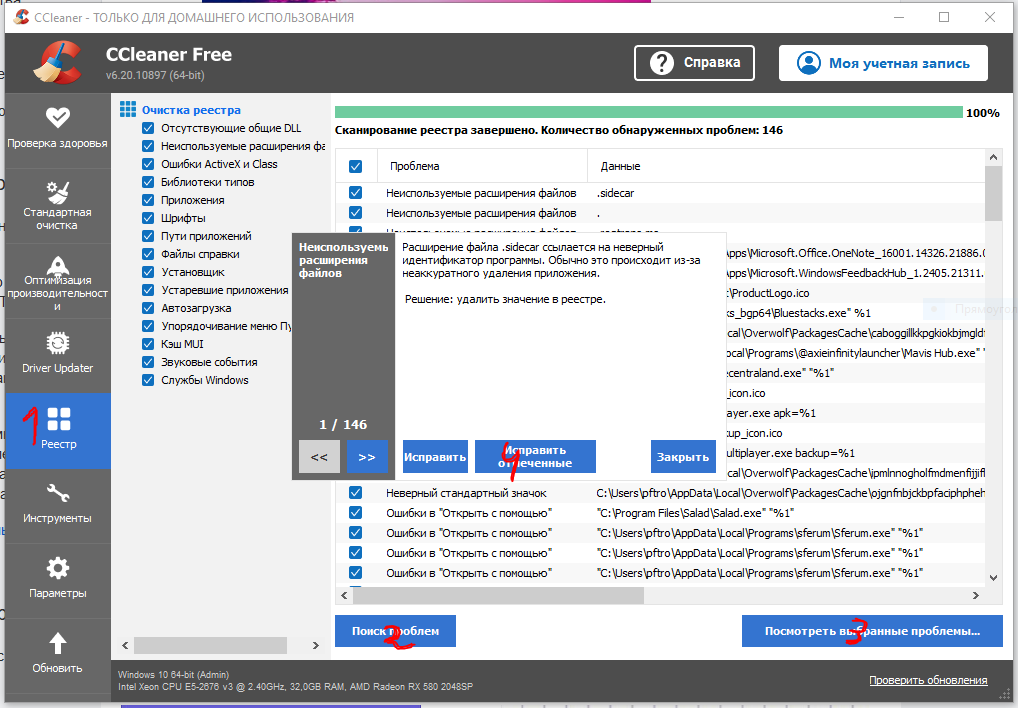Viewport: 1018px width, 708px height.
Task: Select the Реестр sidebar section
Action: (58, 430)
